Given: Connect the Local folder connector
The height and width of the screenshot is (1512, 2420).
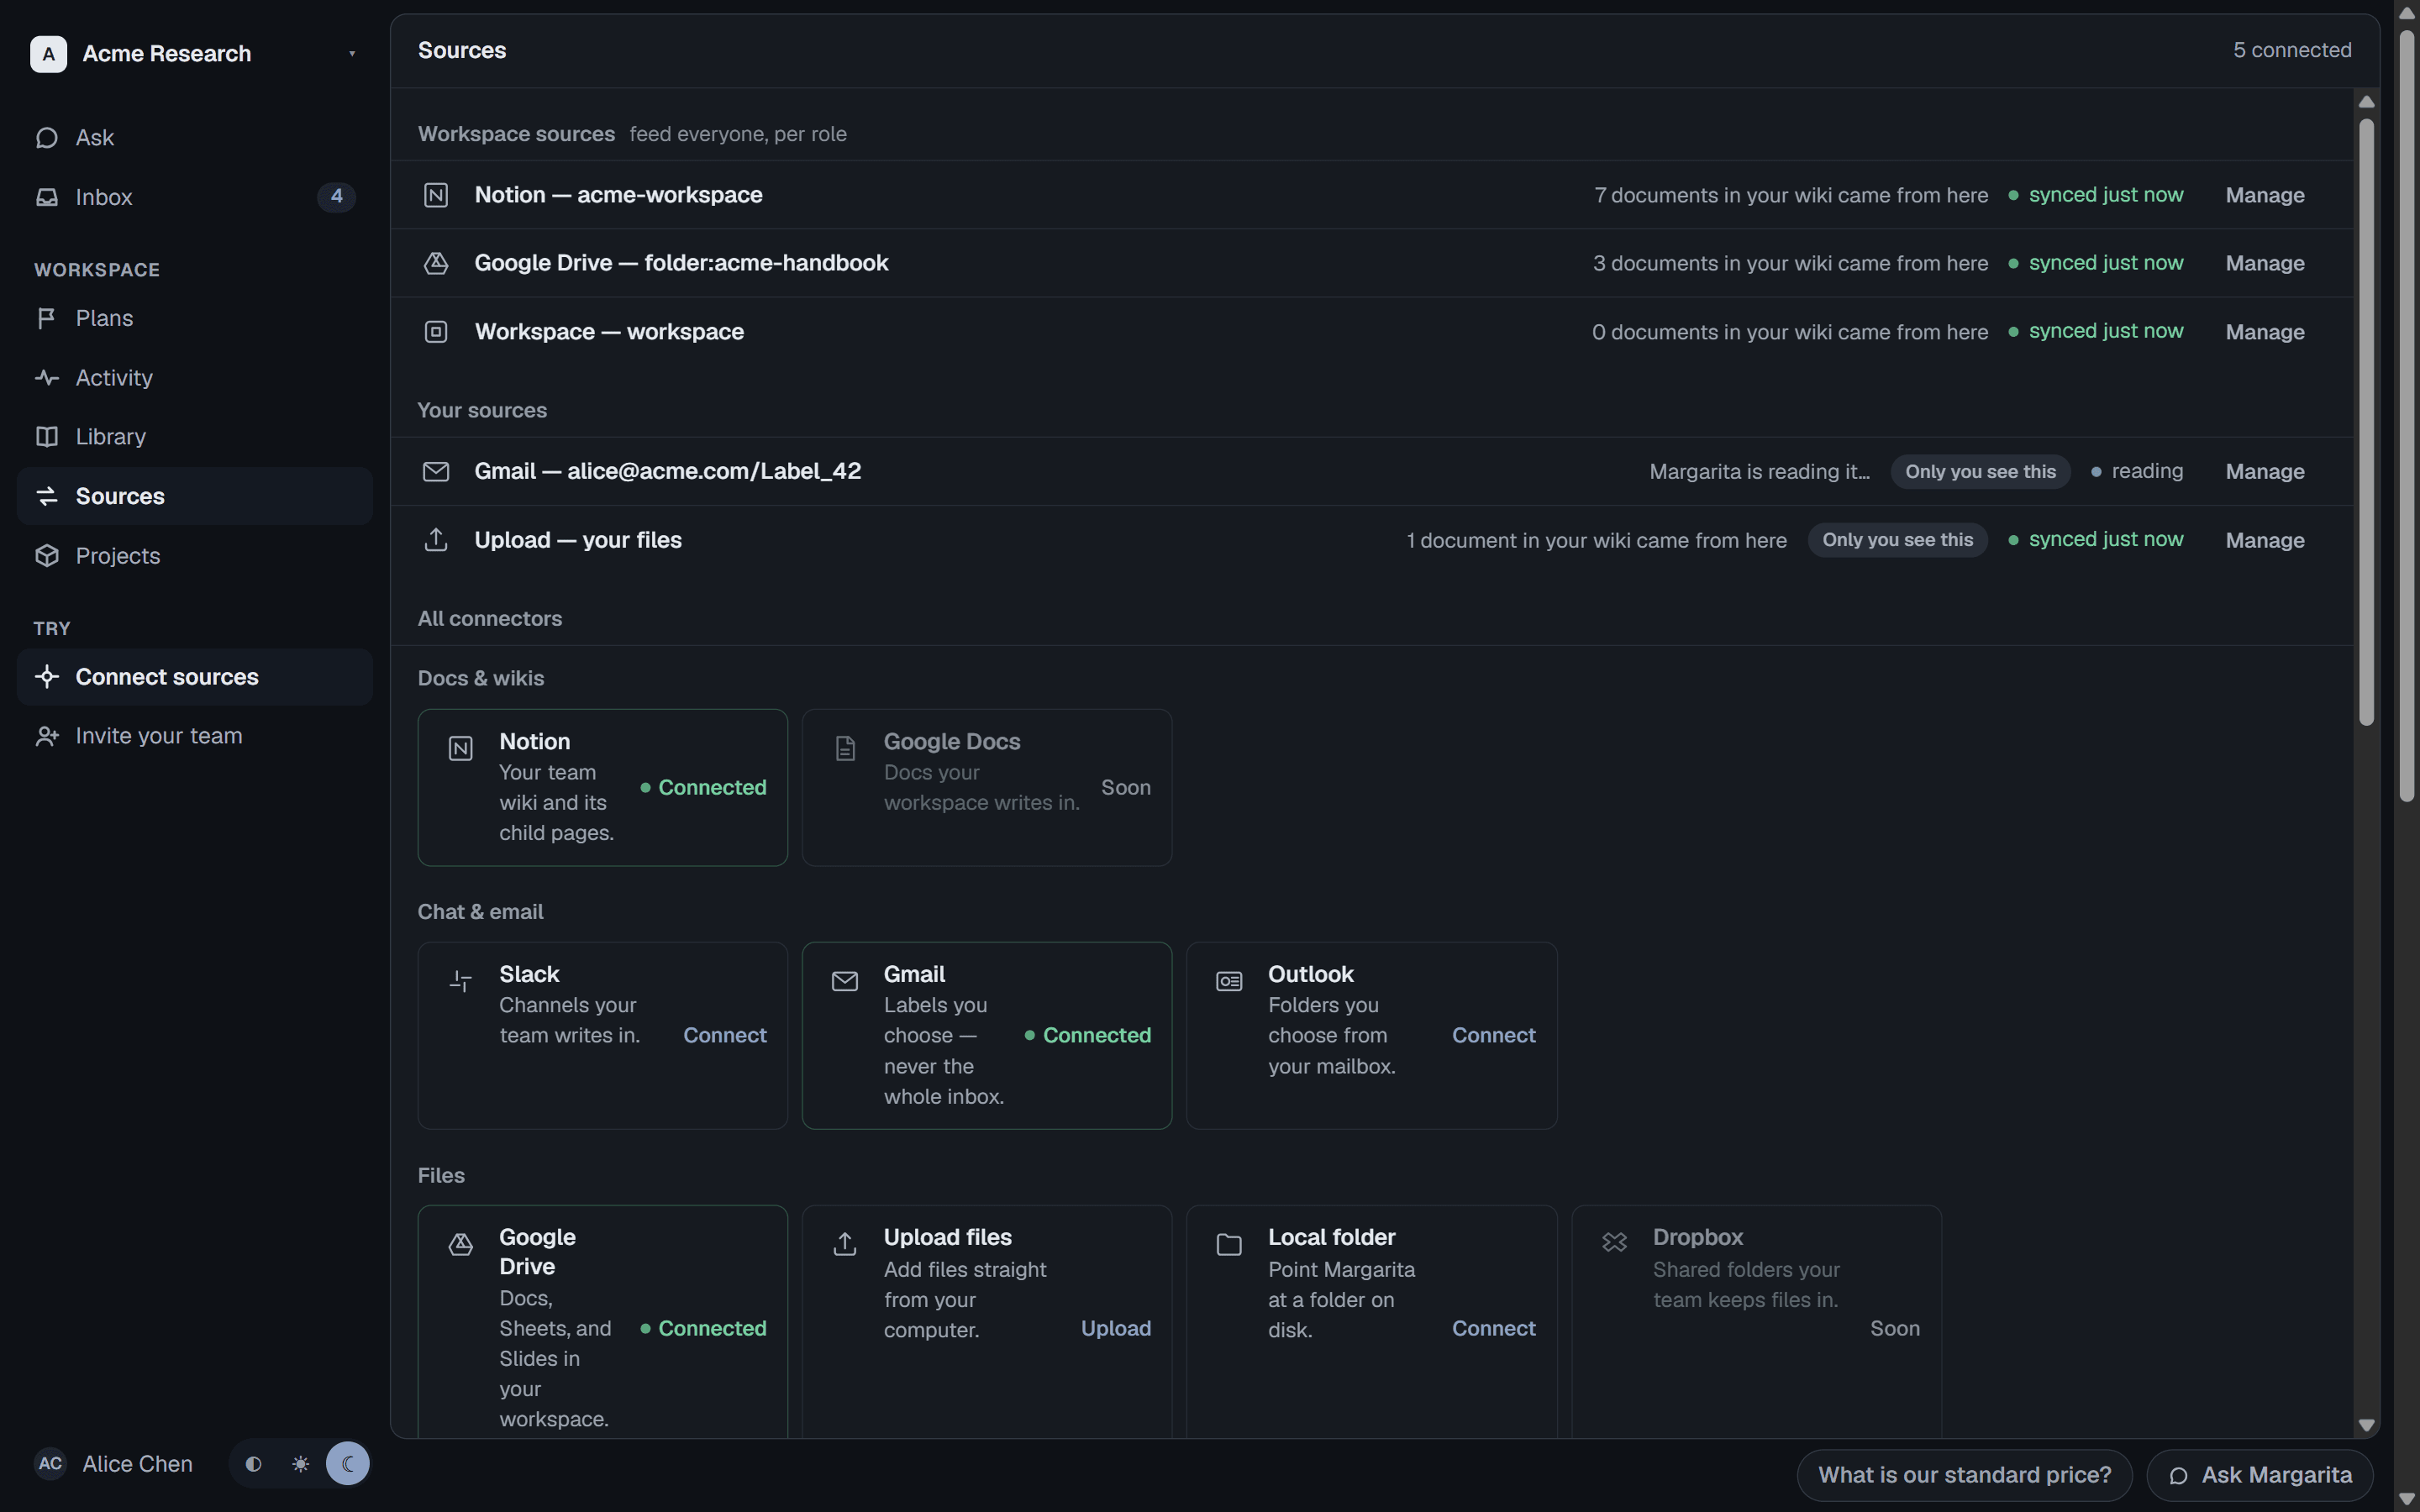Looking at the screenshot, I should click(x=1493, y=1328).
